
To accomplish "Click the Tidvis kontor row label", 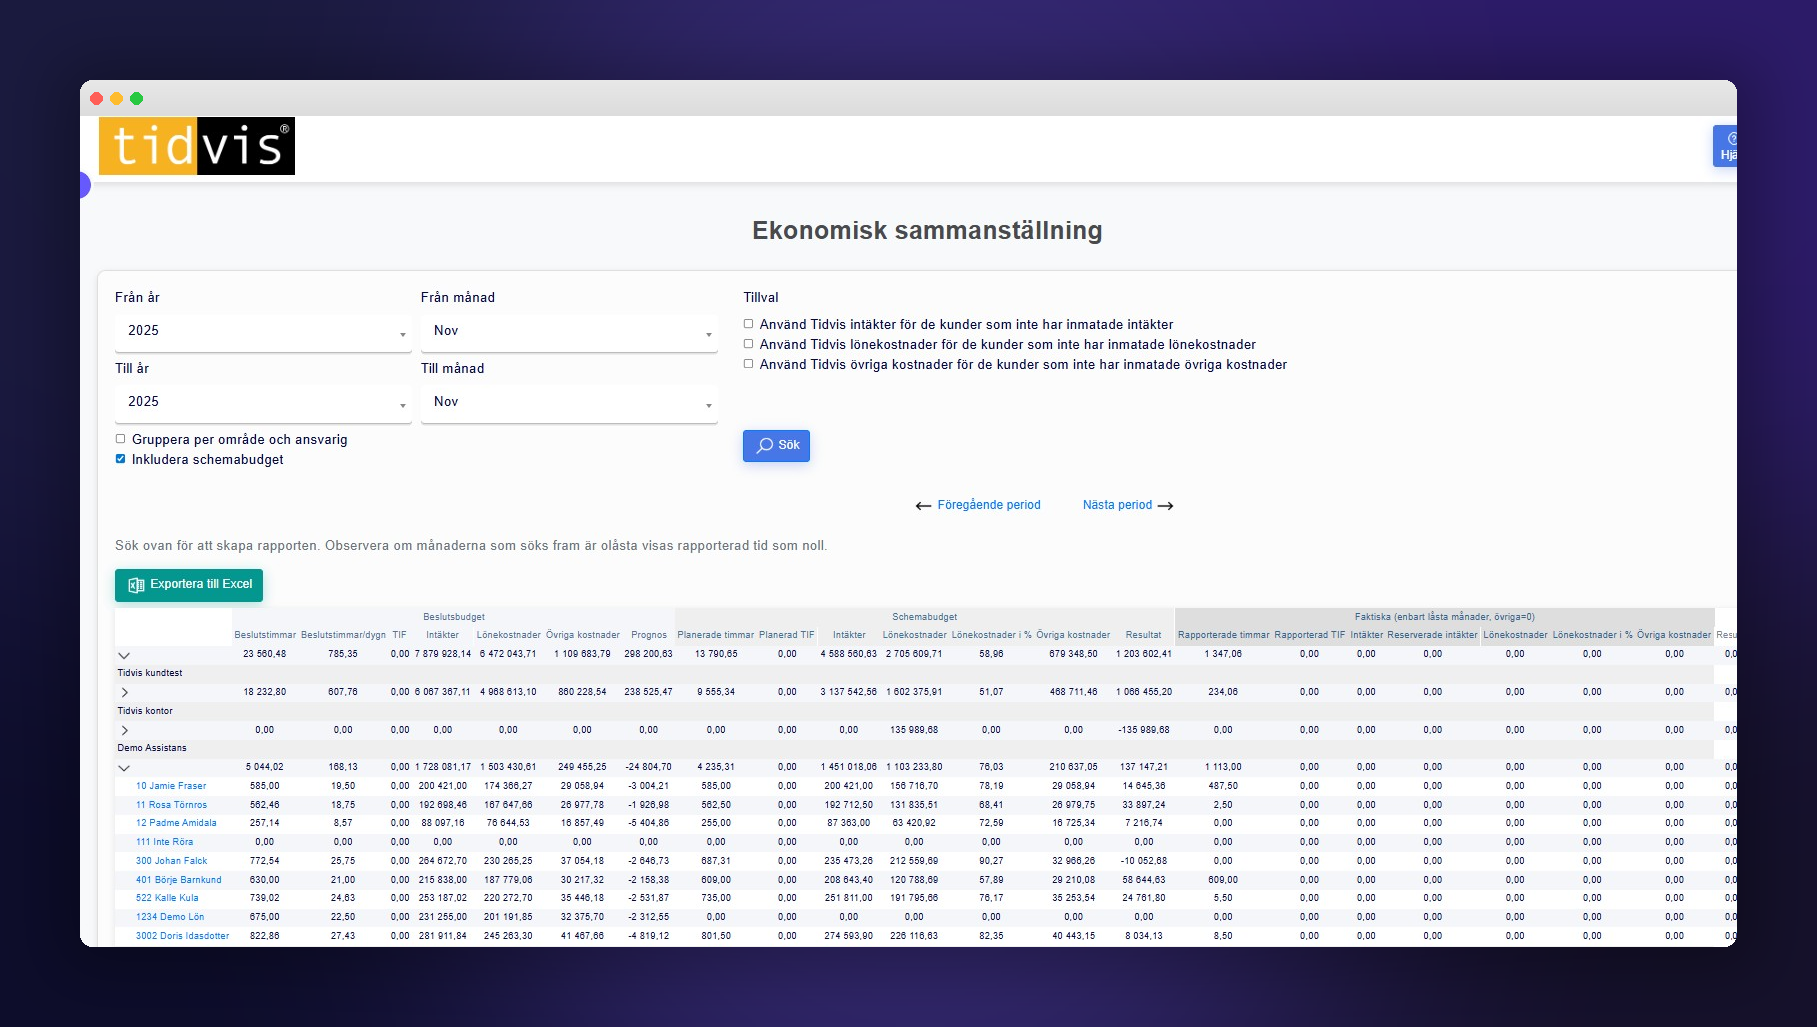I will pos(145,711).
